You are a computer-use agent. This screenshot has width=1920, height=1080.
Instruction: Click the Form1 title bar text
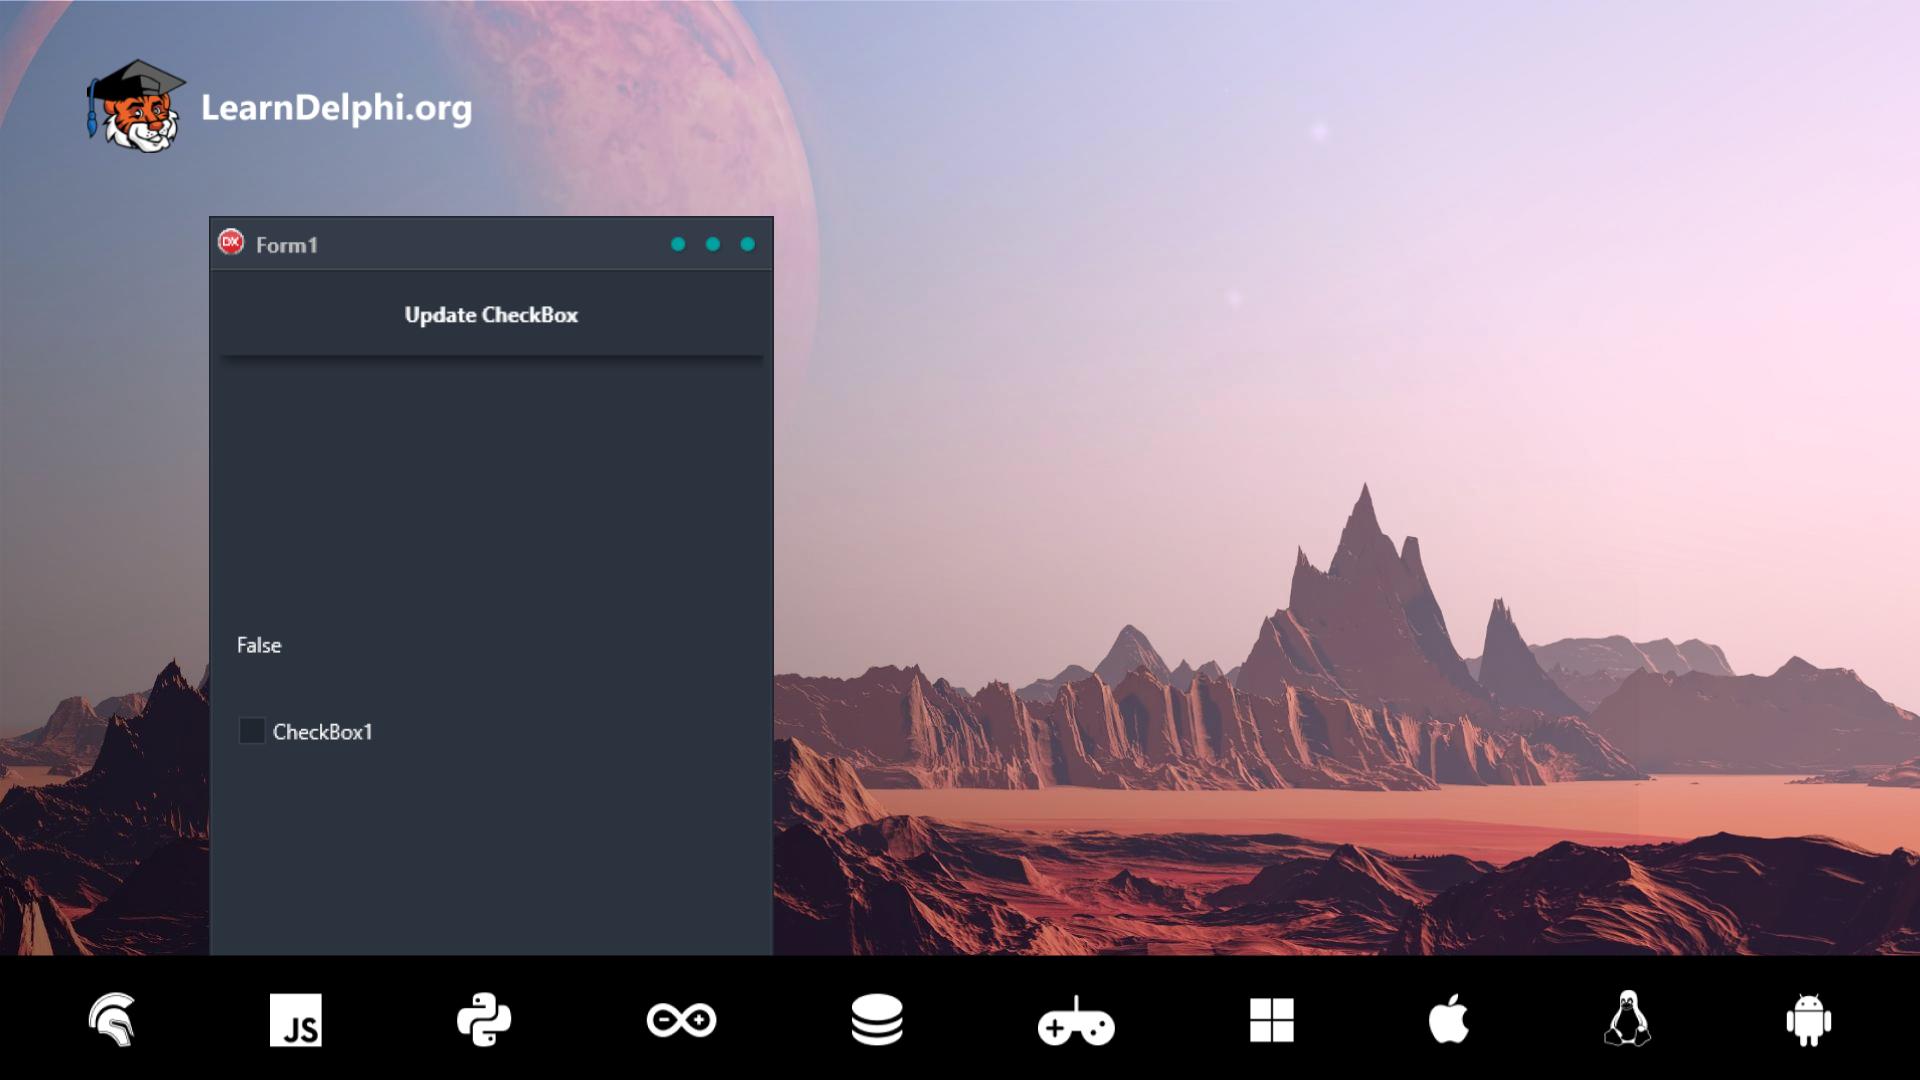[x=287, y=245]
